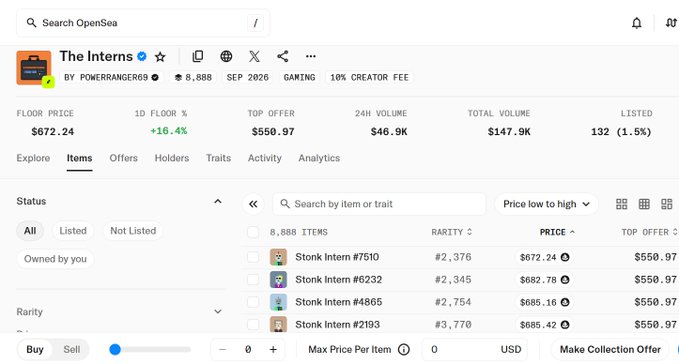
Task: Open the X (Twitter) profile icon
Action: 255,56
